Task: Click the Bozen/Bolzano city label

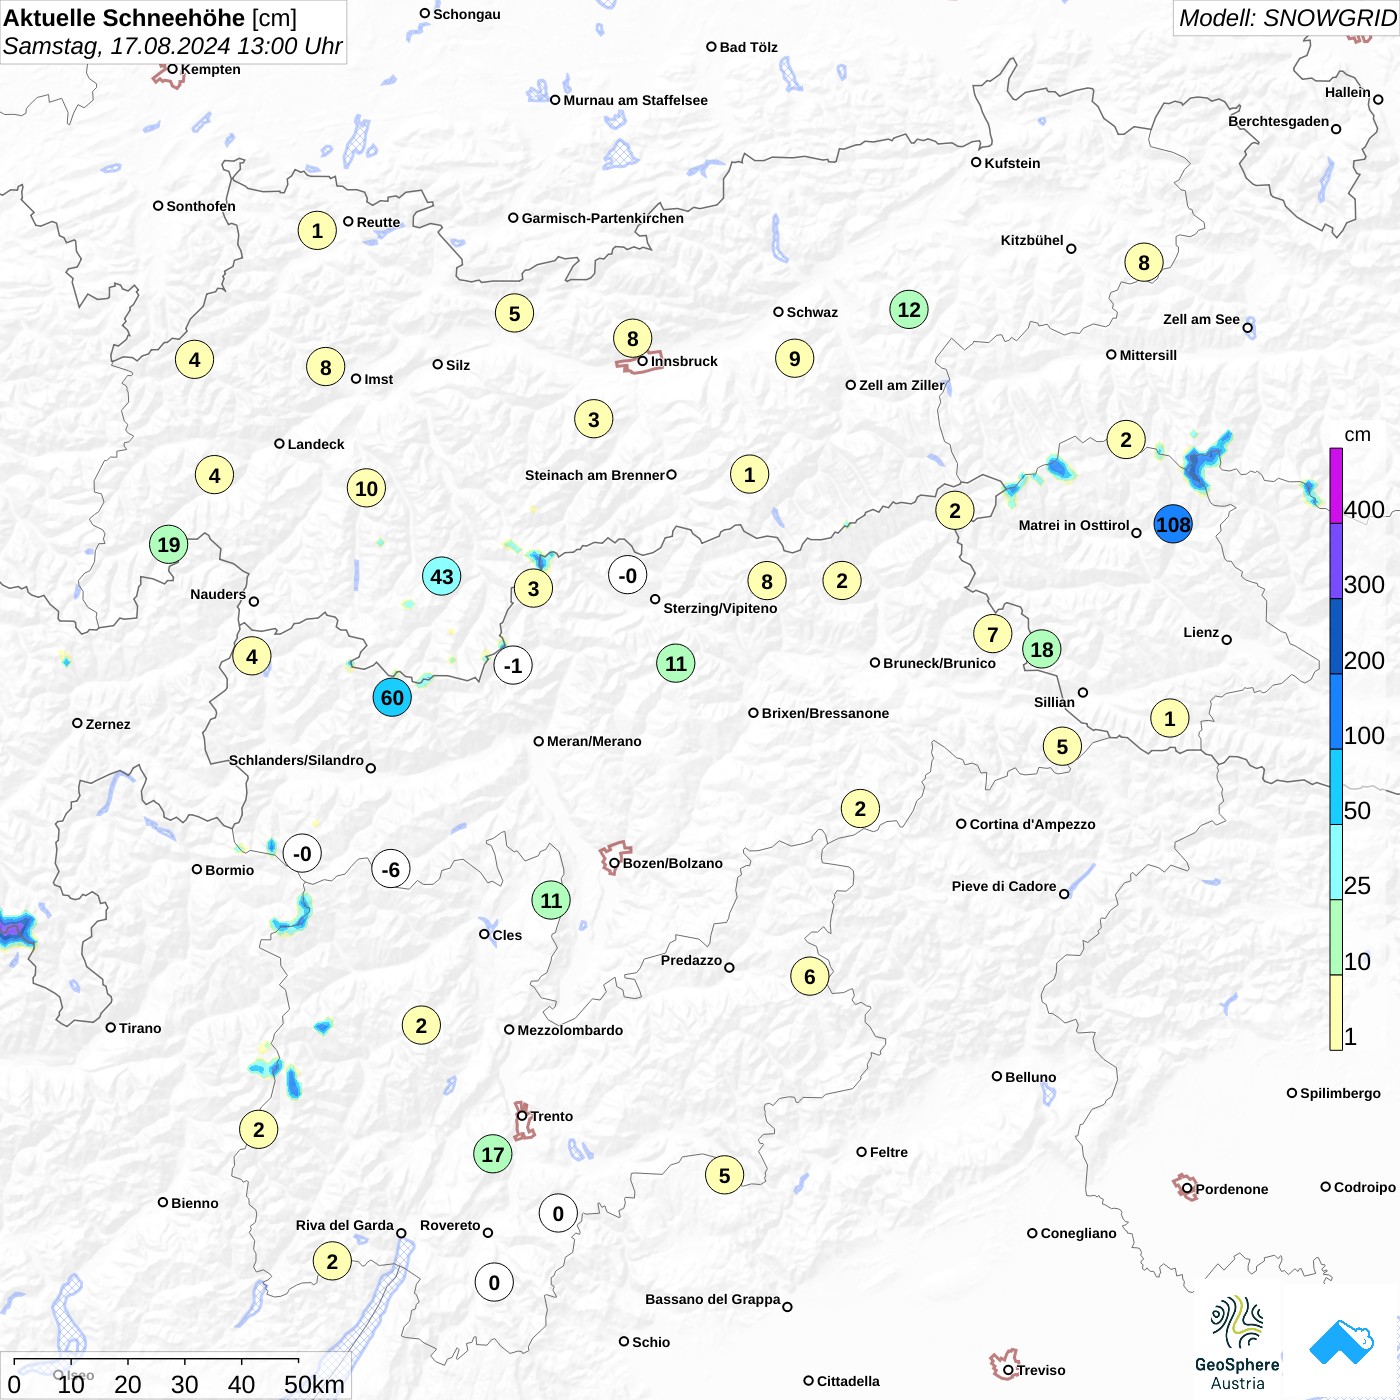Action: point(673,863)
